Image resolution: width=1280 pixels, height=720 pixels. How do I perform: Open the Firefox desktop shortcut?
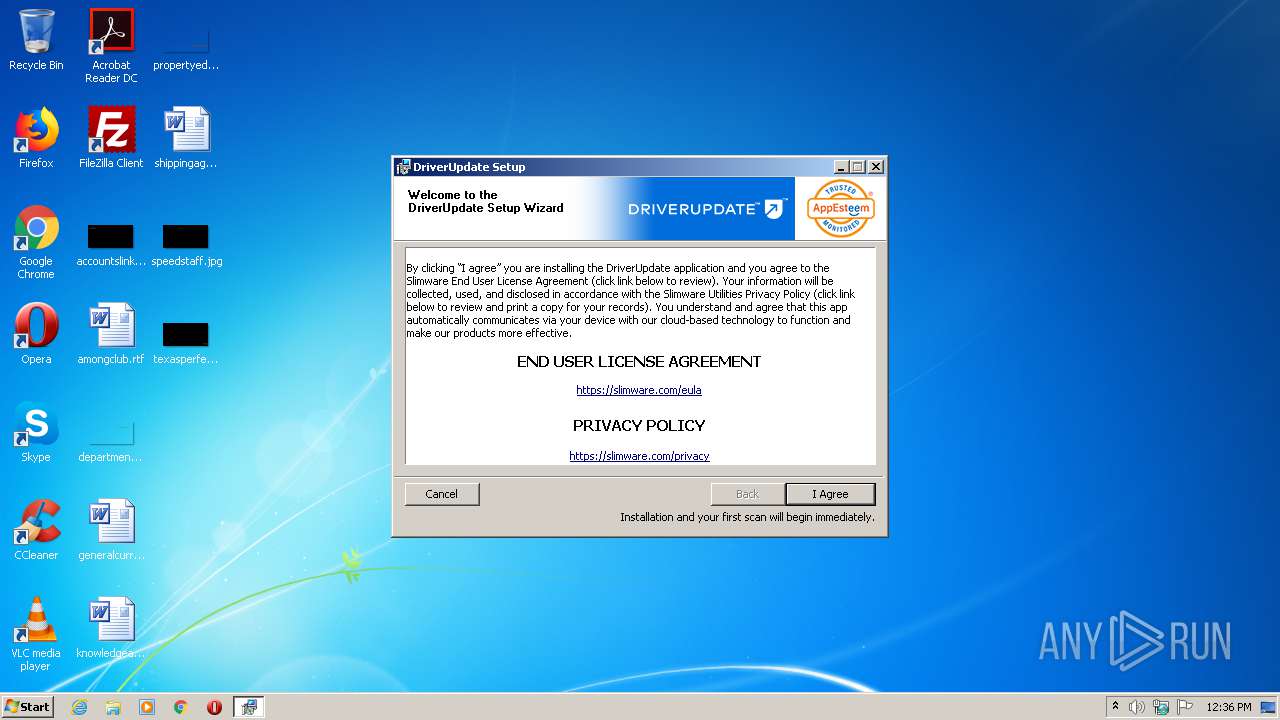(36, 138)
